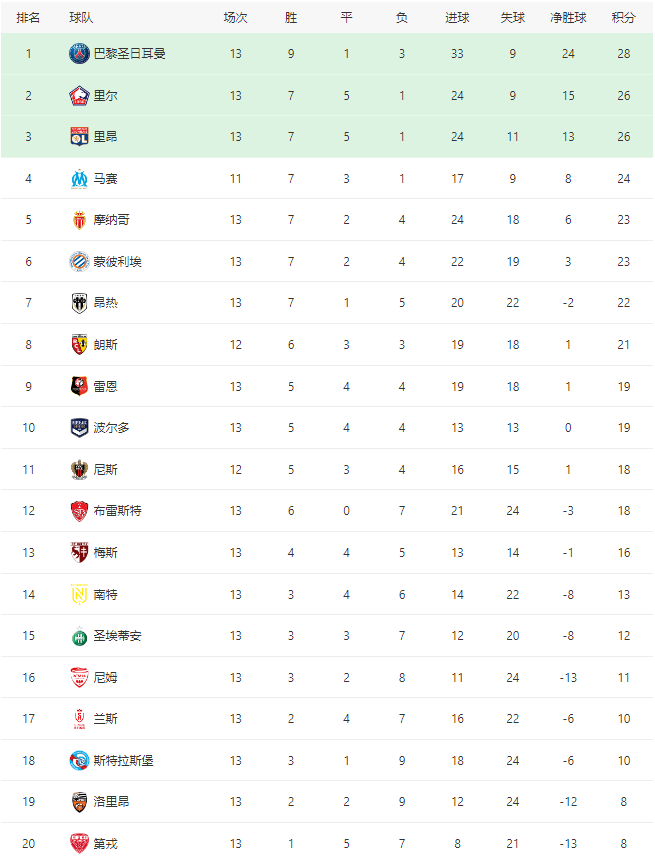655x864 pixels.
Task: Click the Paris Saint-Germain club crest
Action: (79, 53)
